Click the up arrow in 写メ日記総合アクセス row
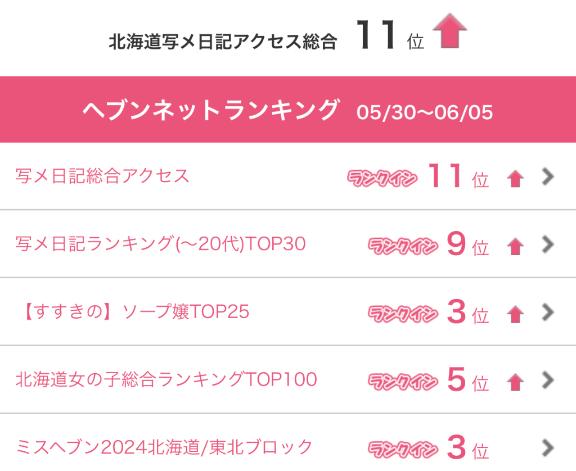This screenshot has height=471, width=576. tap(515, 180)
